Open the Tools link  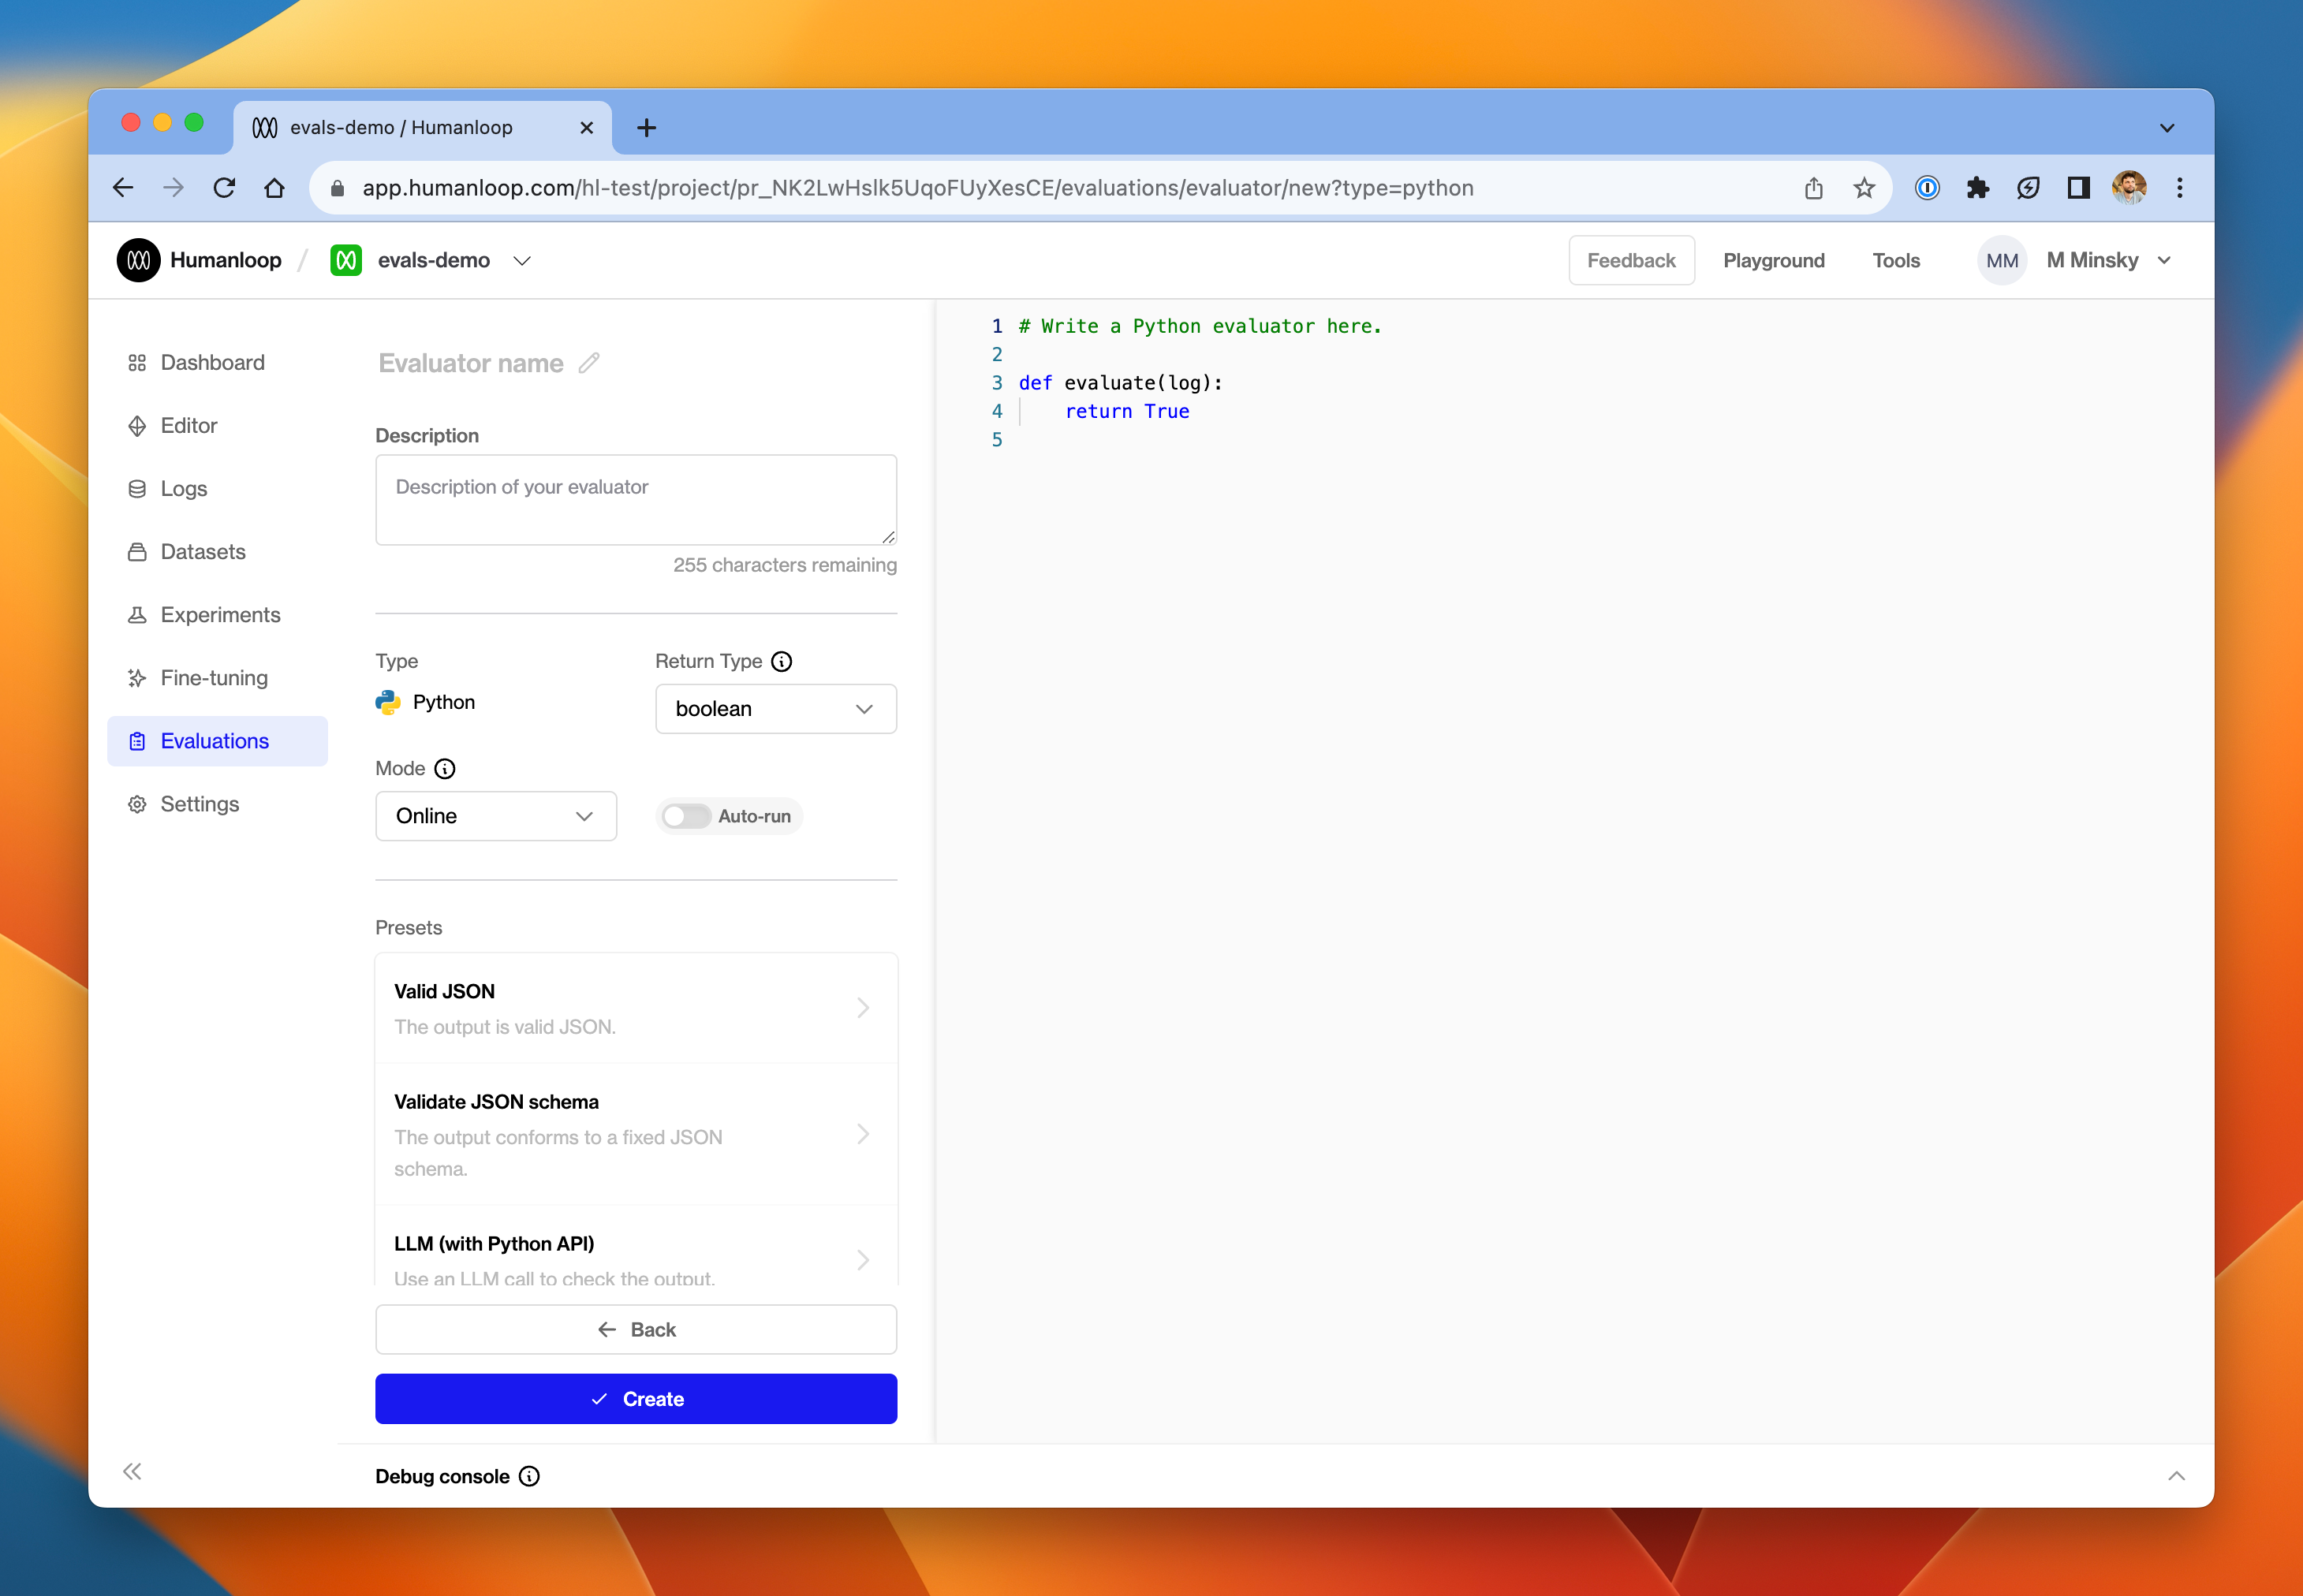click(1895, 260)
